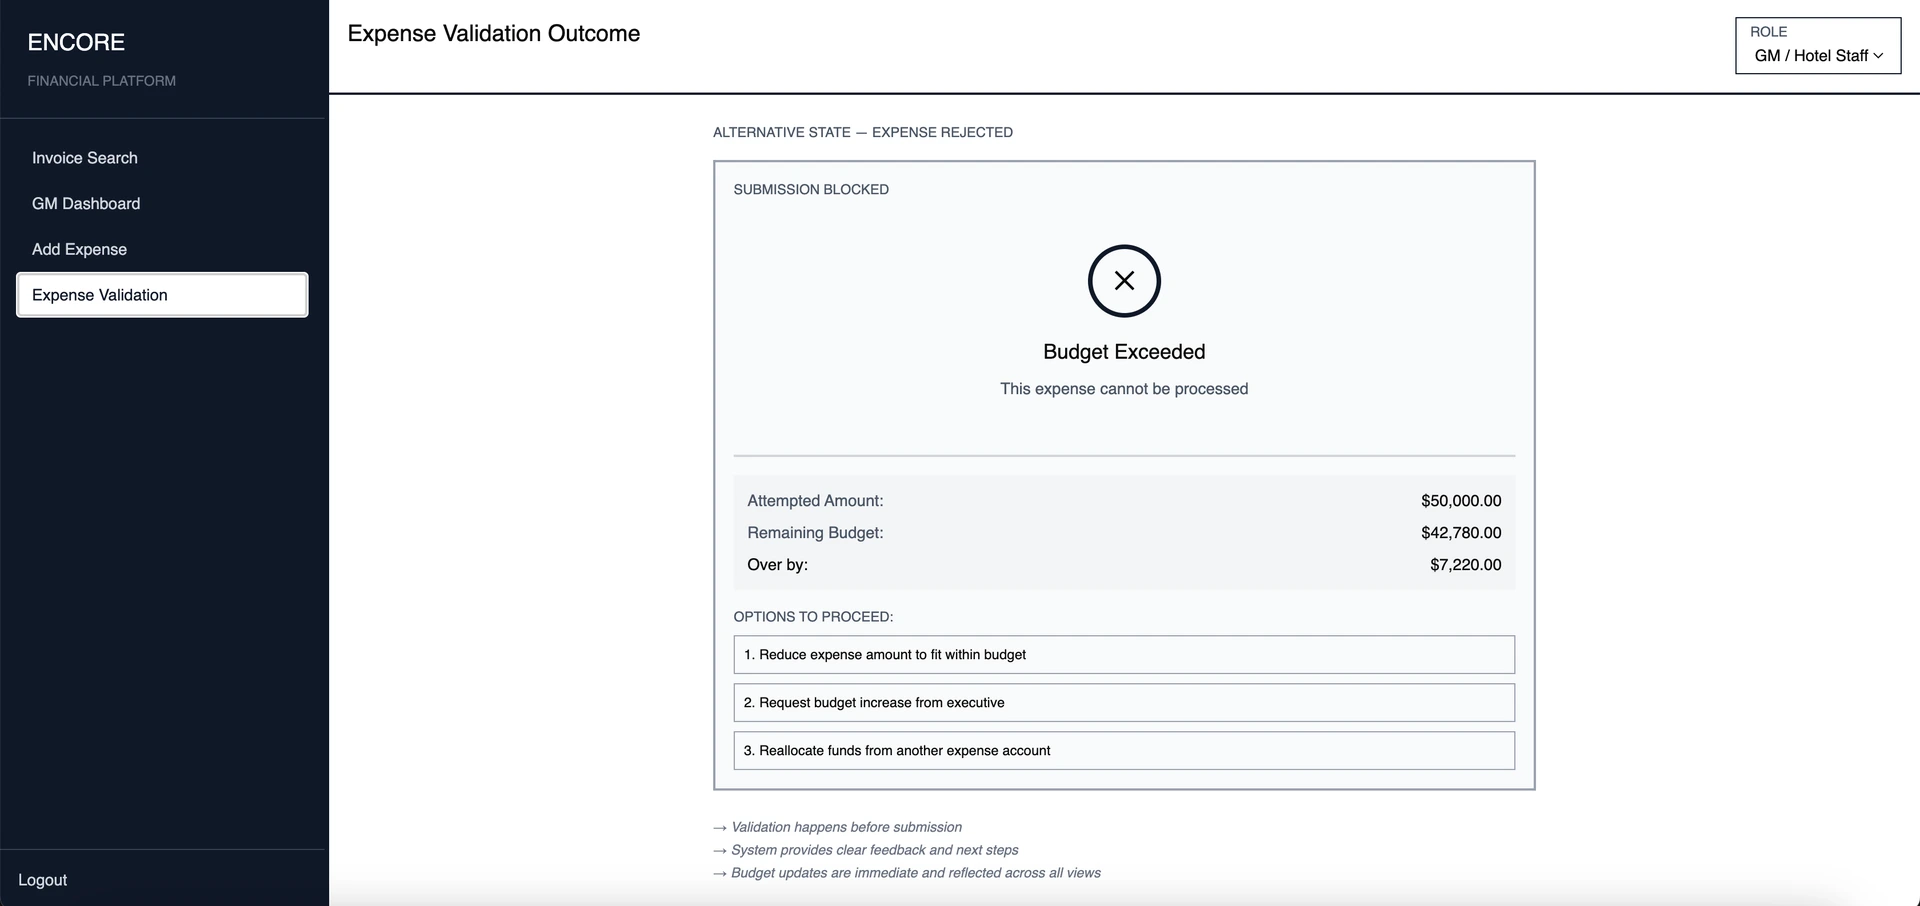
Task: Click the Remaining Budget row
Action: (x=1123, y=532)
